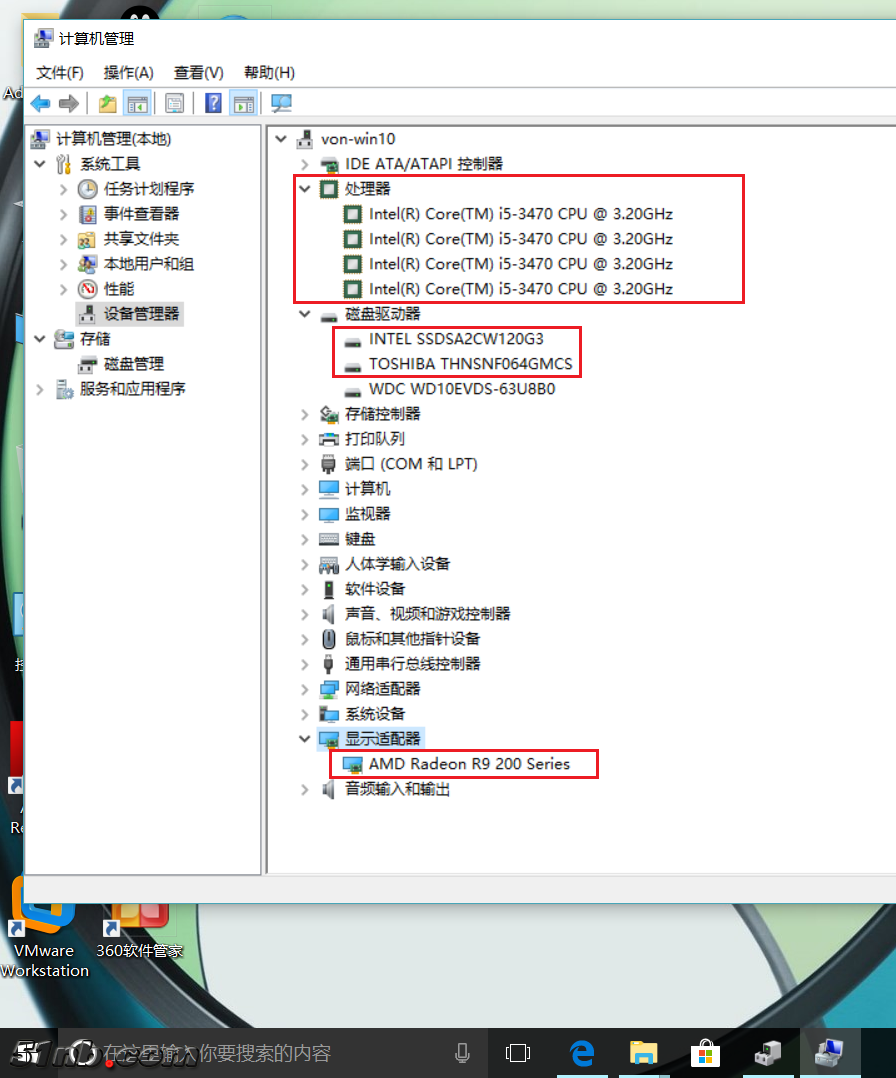Screen dimensions: 896x1078
Task: Click the scan for hardware changes monitor icon
Action: tap(281, 104)
